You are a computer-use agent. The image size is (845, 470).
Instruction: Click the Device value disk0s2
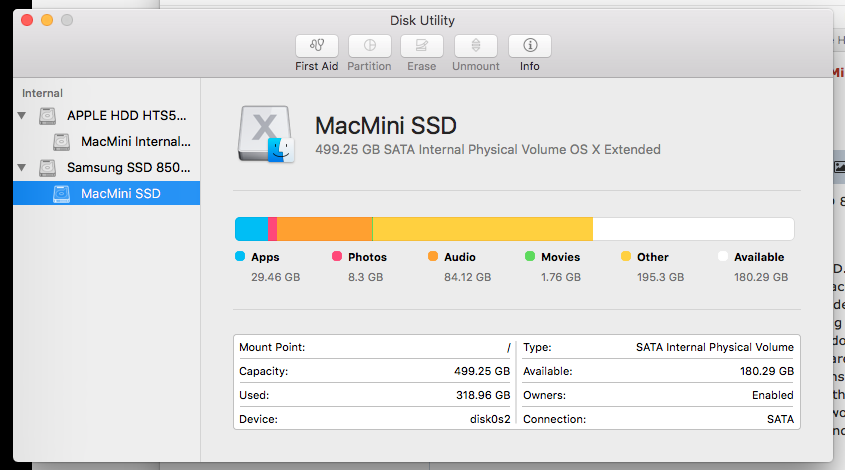tap(490, 419)
